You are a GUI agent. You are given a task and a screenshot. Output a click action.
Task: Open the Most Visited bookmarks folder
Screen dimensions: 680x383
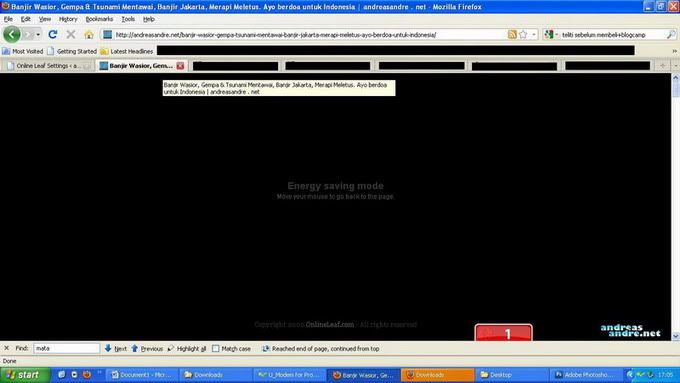point(23,51)
